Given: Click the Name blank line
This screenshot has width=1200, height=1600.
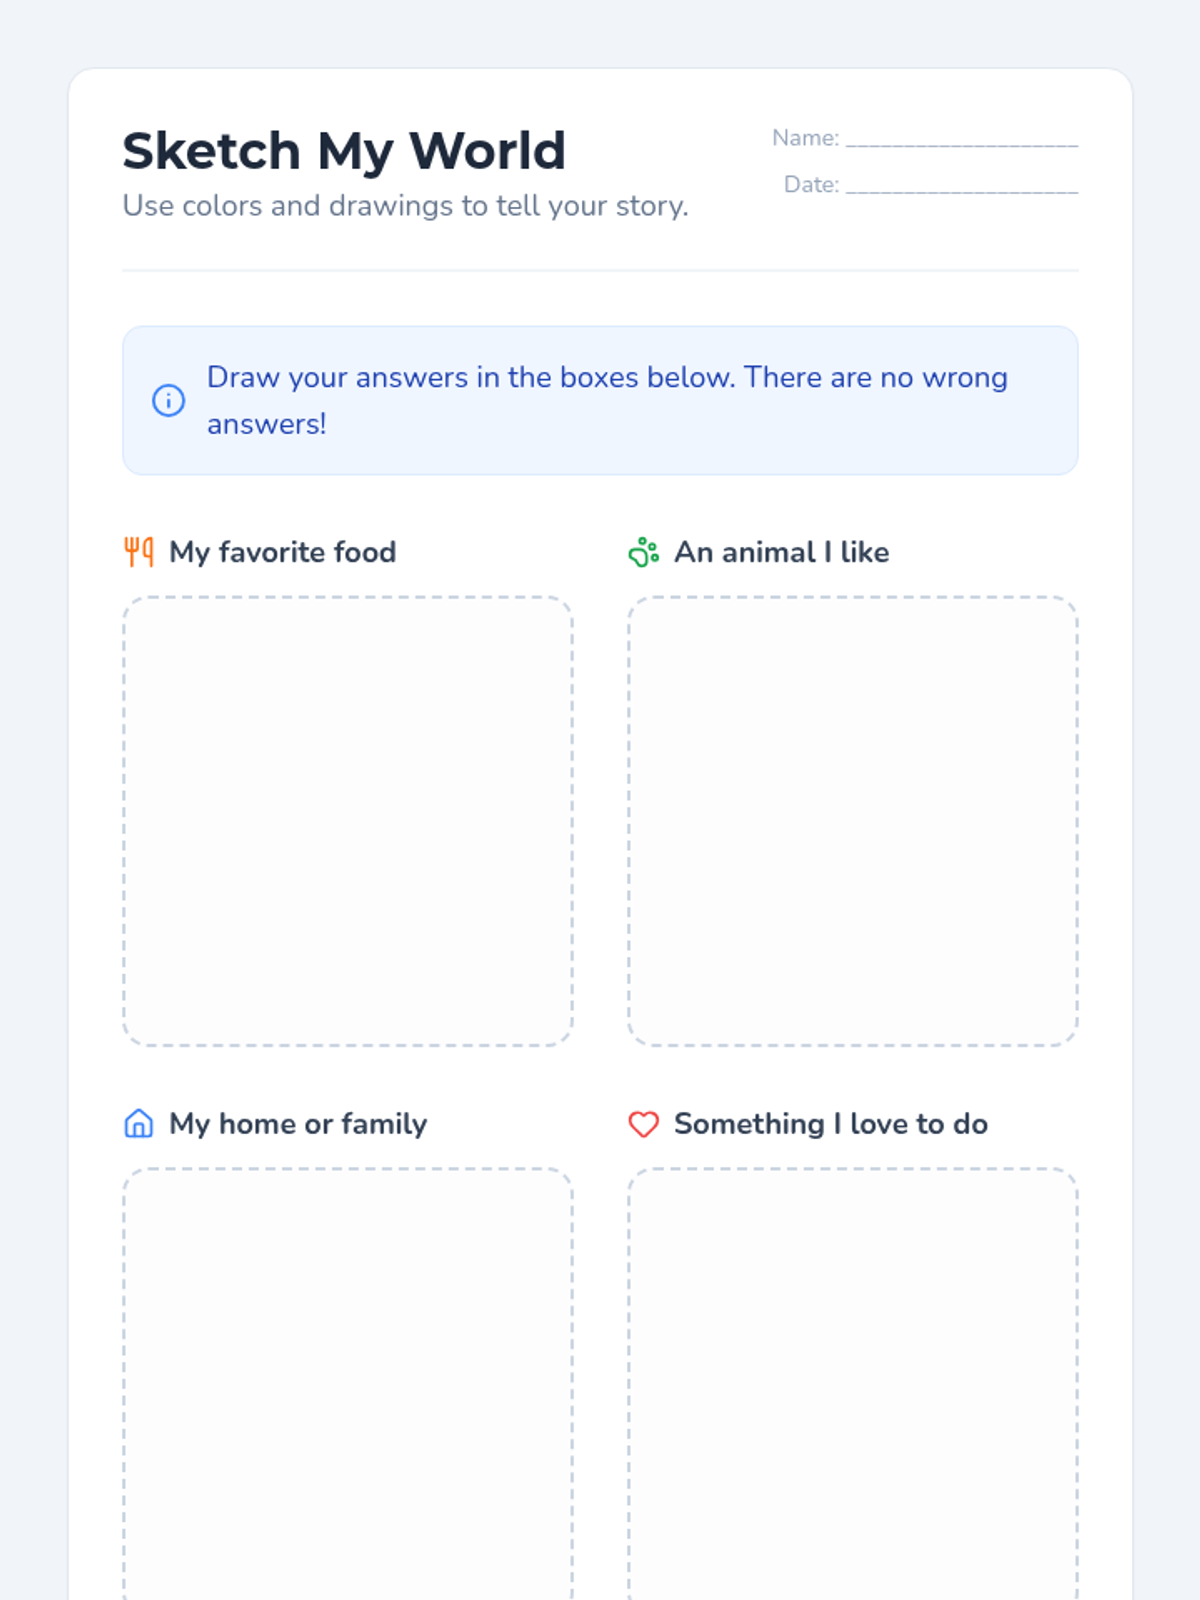Looking at the screenshot, I should 961,140.
